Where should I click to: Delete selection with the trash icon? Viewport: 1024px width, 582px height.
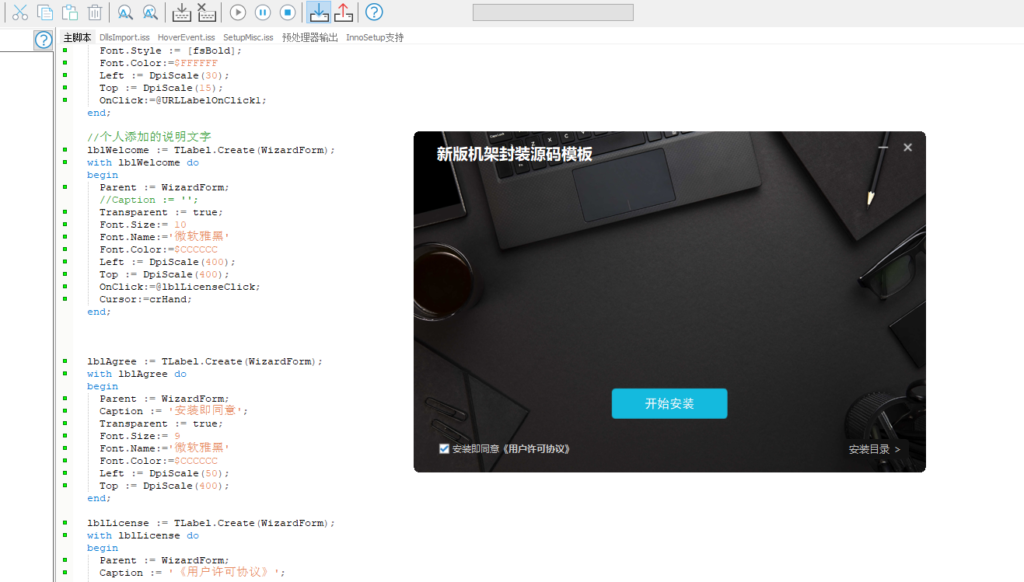93,12
